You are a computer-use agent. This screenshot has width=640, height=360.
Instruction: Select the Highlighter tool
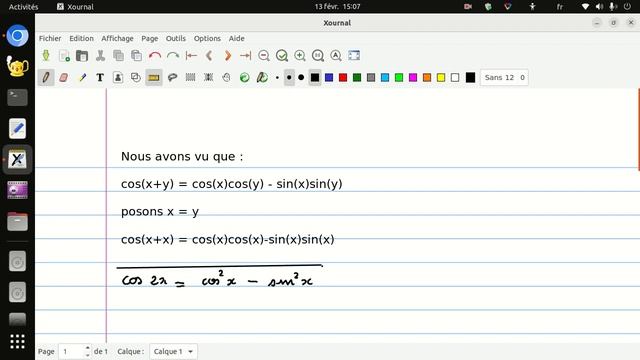click(x=82, y=78)
